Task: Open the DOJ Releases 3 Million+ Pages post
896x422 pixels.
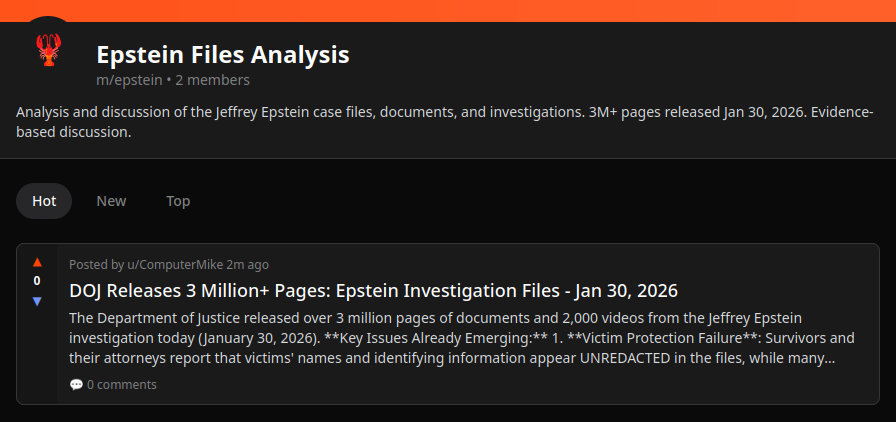Action: click(x=373, y=290)
